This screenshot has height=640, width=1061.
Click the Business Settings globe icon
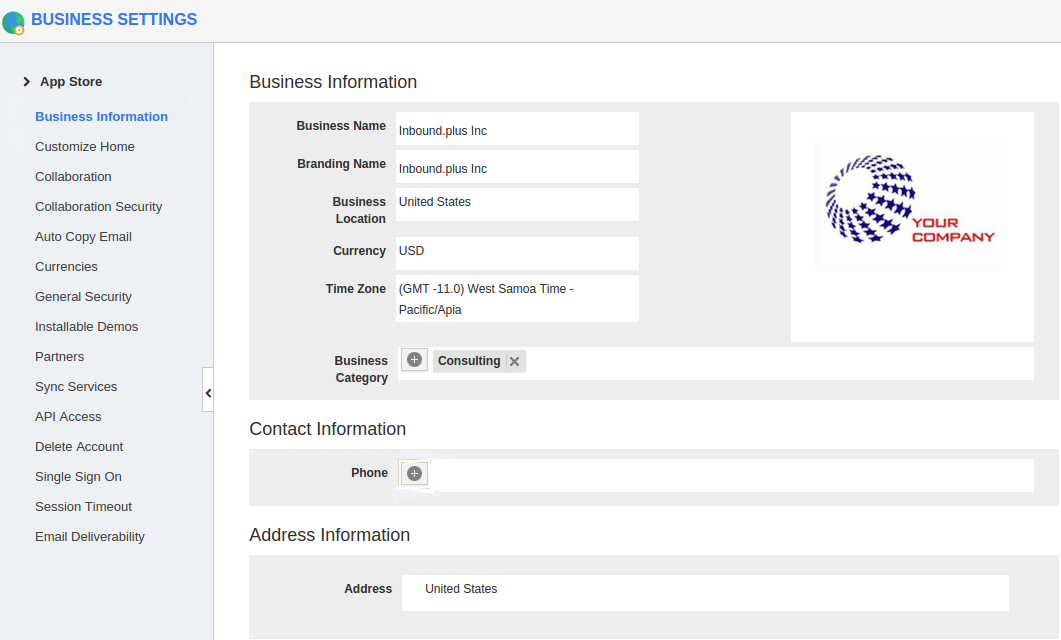[x=14, y=22]
